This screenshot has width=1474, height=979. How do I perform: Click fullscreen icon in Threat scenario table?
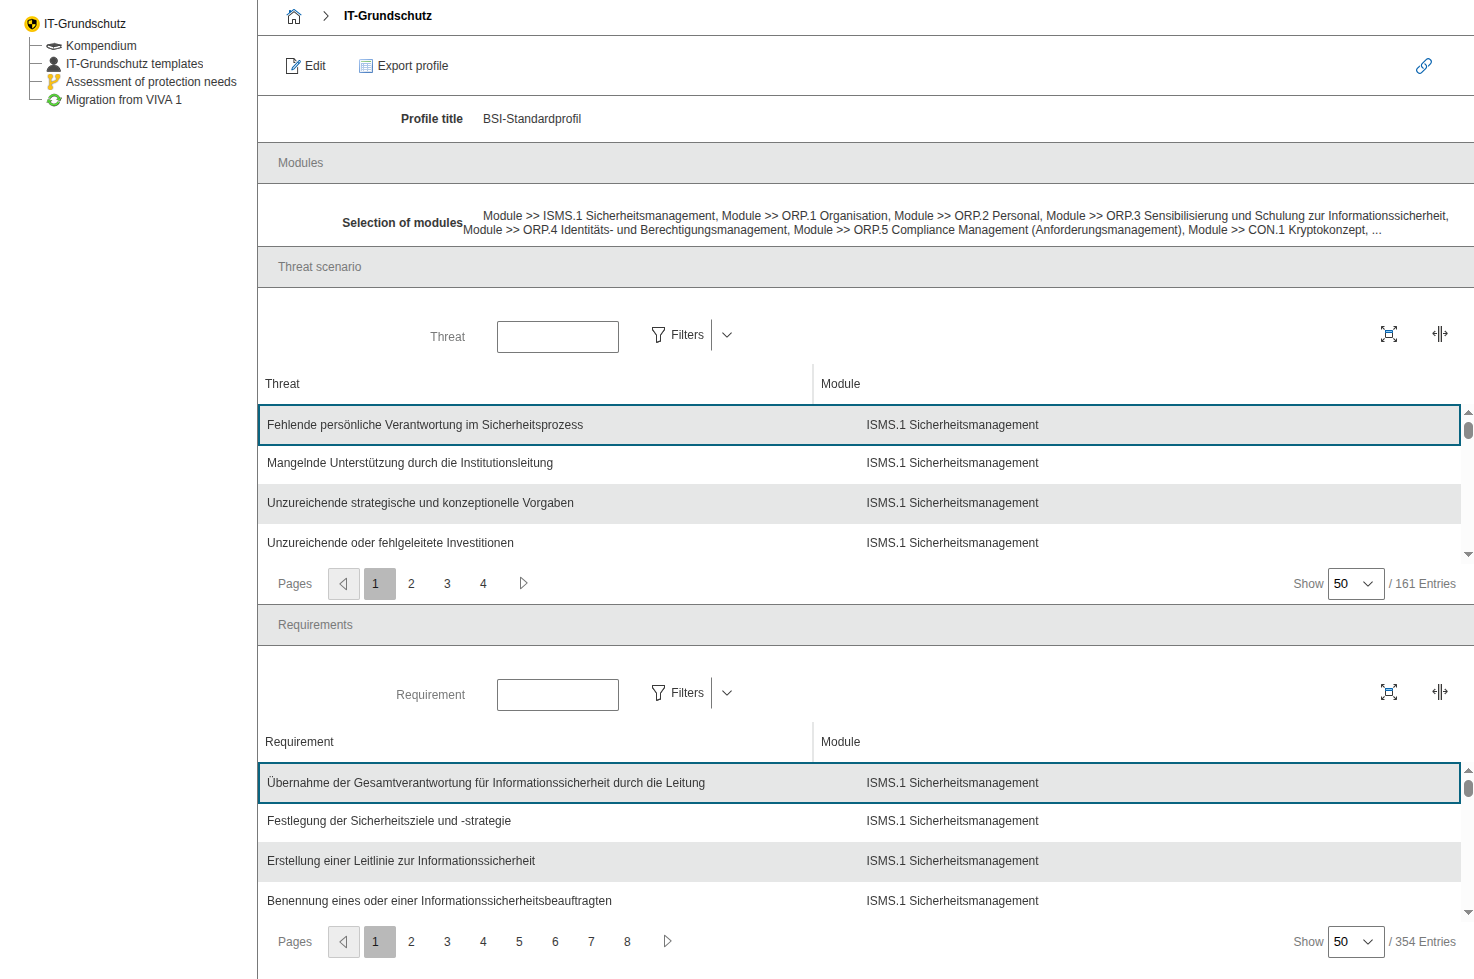pos(1388,334)
